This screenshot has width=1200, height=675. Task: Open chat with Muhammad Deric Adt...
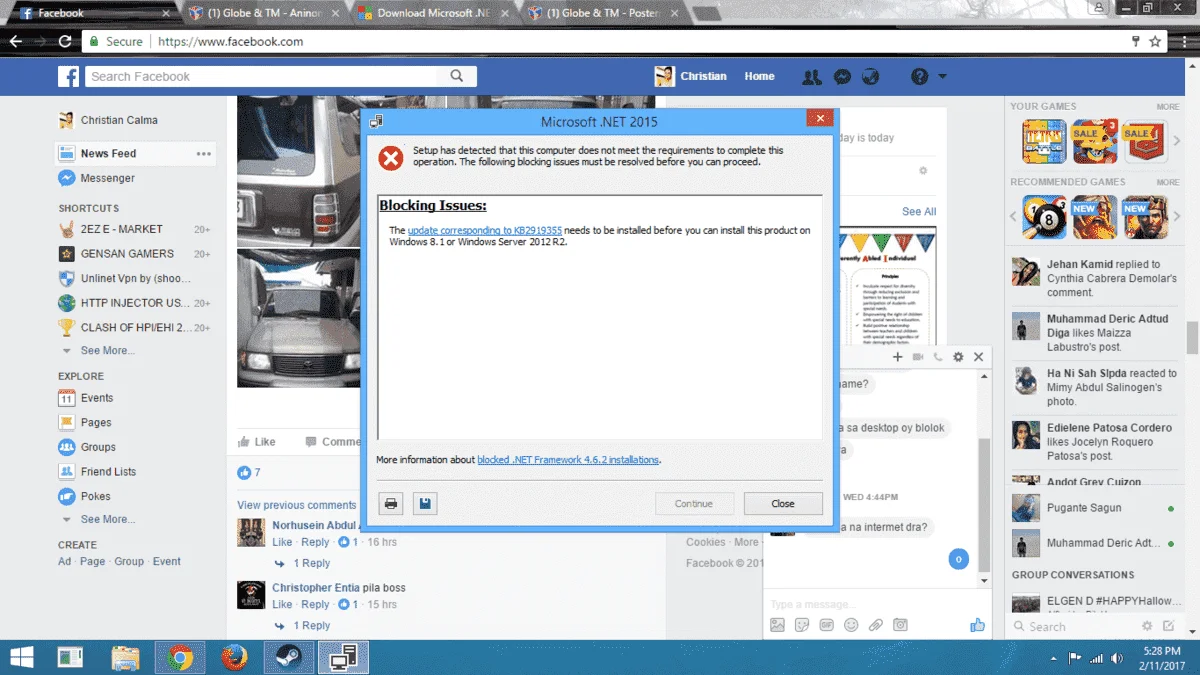[x=1093, y=543]
